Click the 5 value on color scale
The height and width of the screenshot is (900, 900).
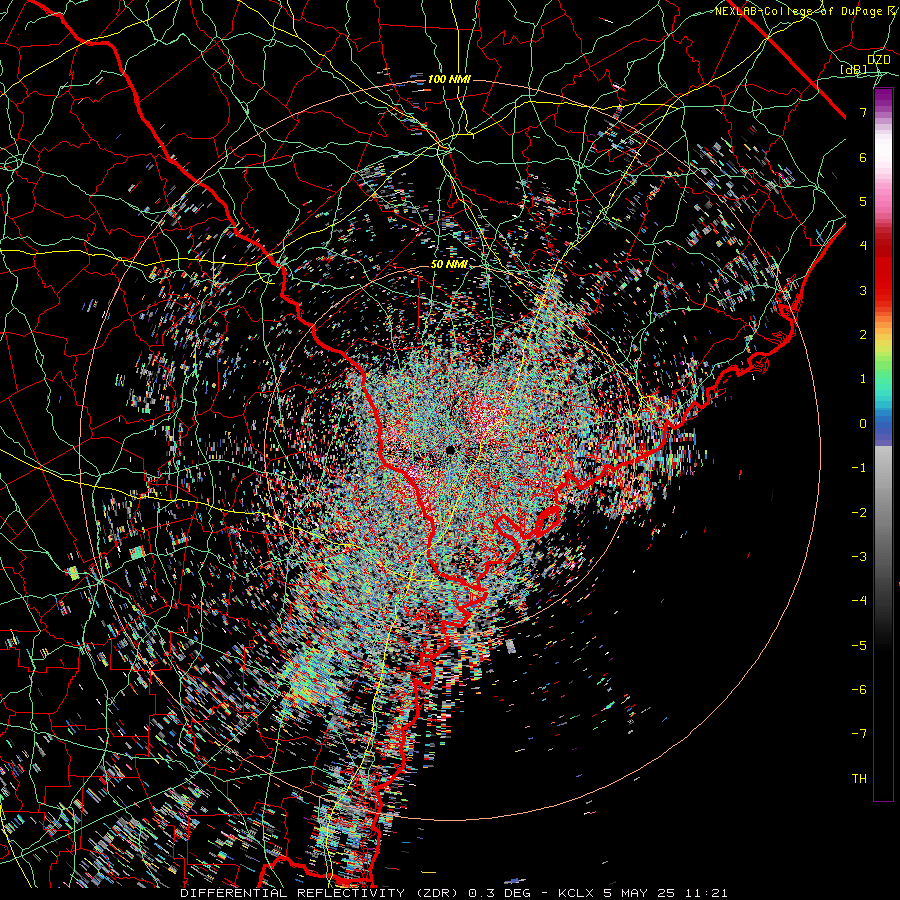pos(863,201)
